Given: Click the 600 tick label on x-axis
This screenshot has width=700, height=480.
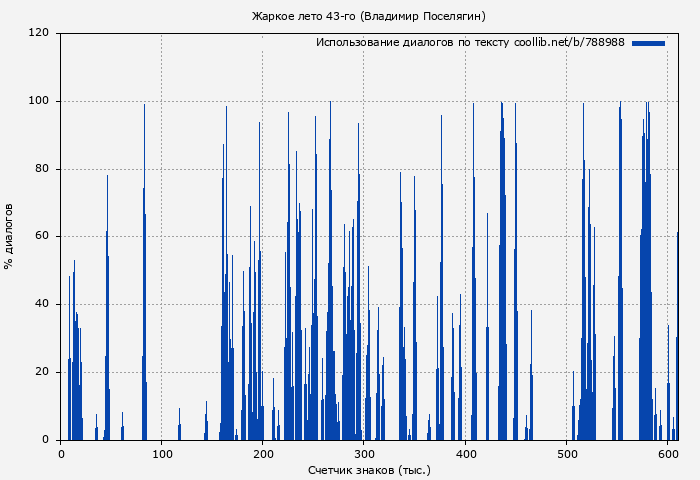Looking at the screenshot, I should pos(668,454).
